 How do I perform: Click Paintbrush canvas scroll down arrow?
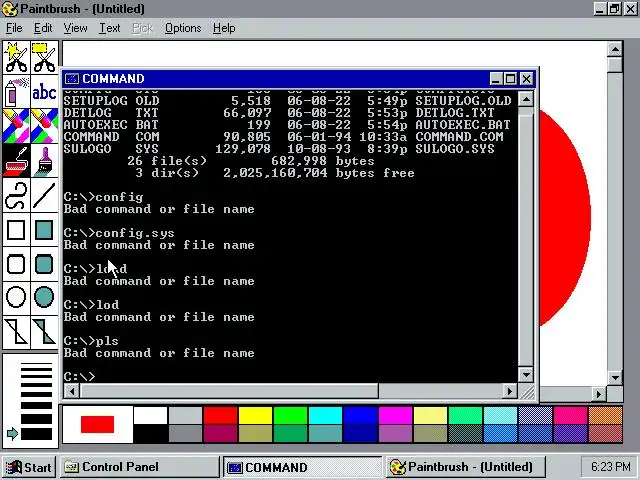click(615, 377)
